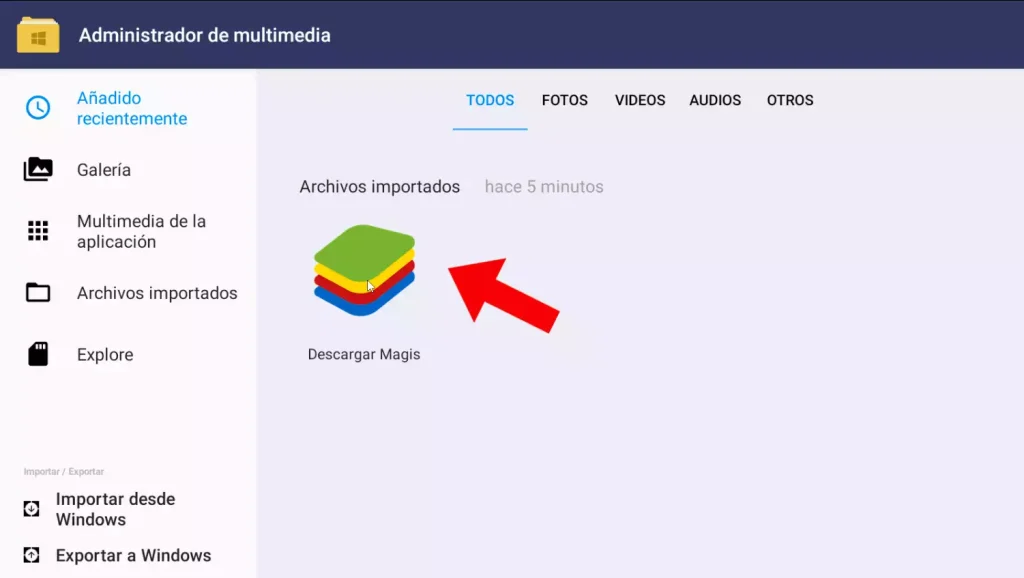Screen dimensions: 1024x578
Task: Switch to the TODOS tab
Action: click(x=490, y=101)
